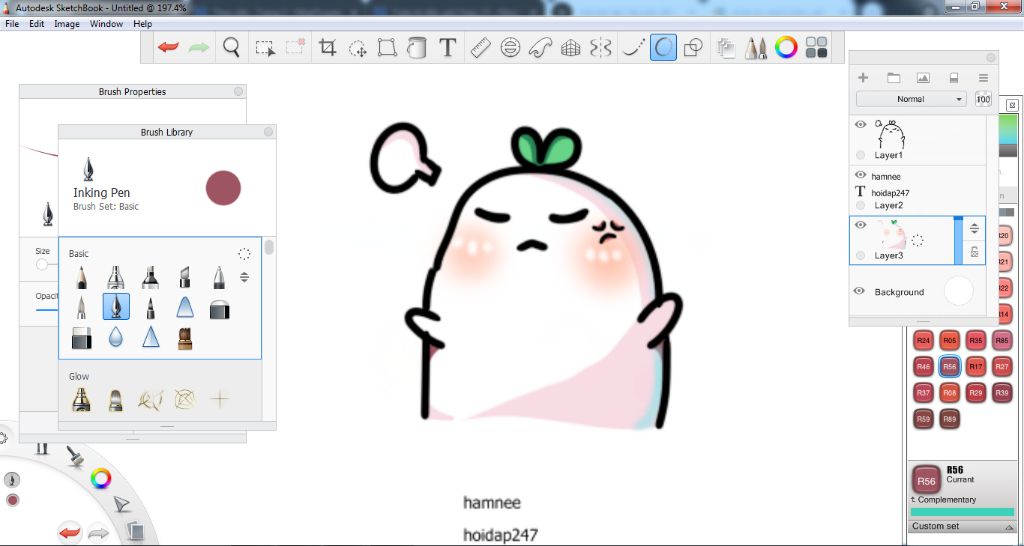The width and height of the screenshot is (1024, 546).
Task: Toggle Layer3 visibility eye
Action: (860, 225)
